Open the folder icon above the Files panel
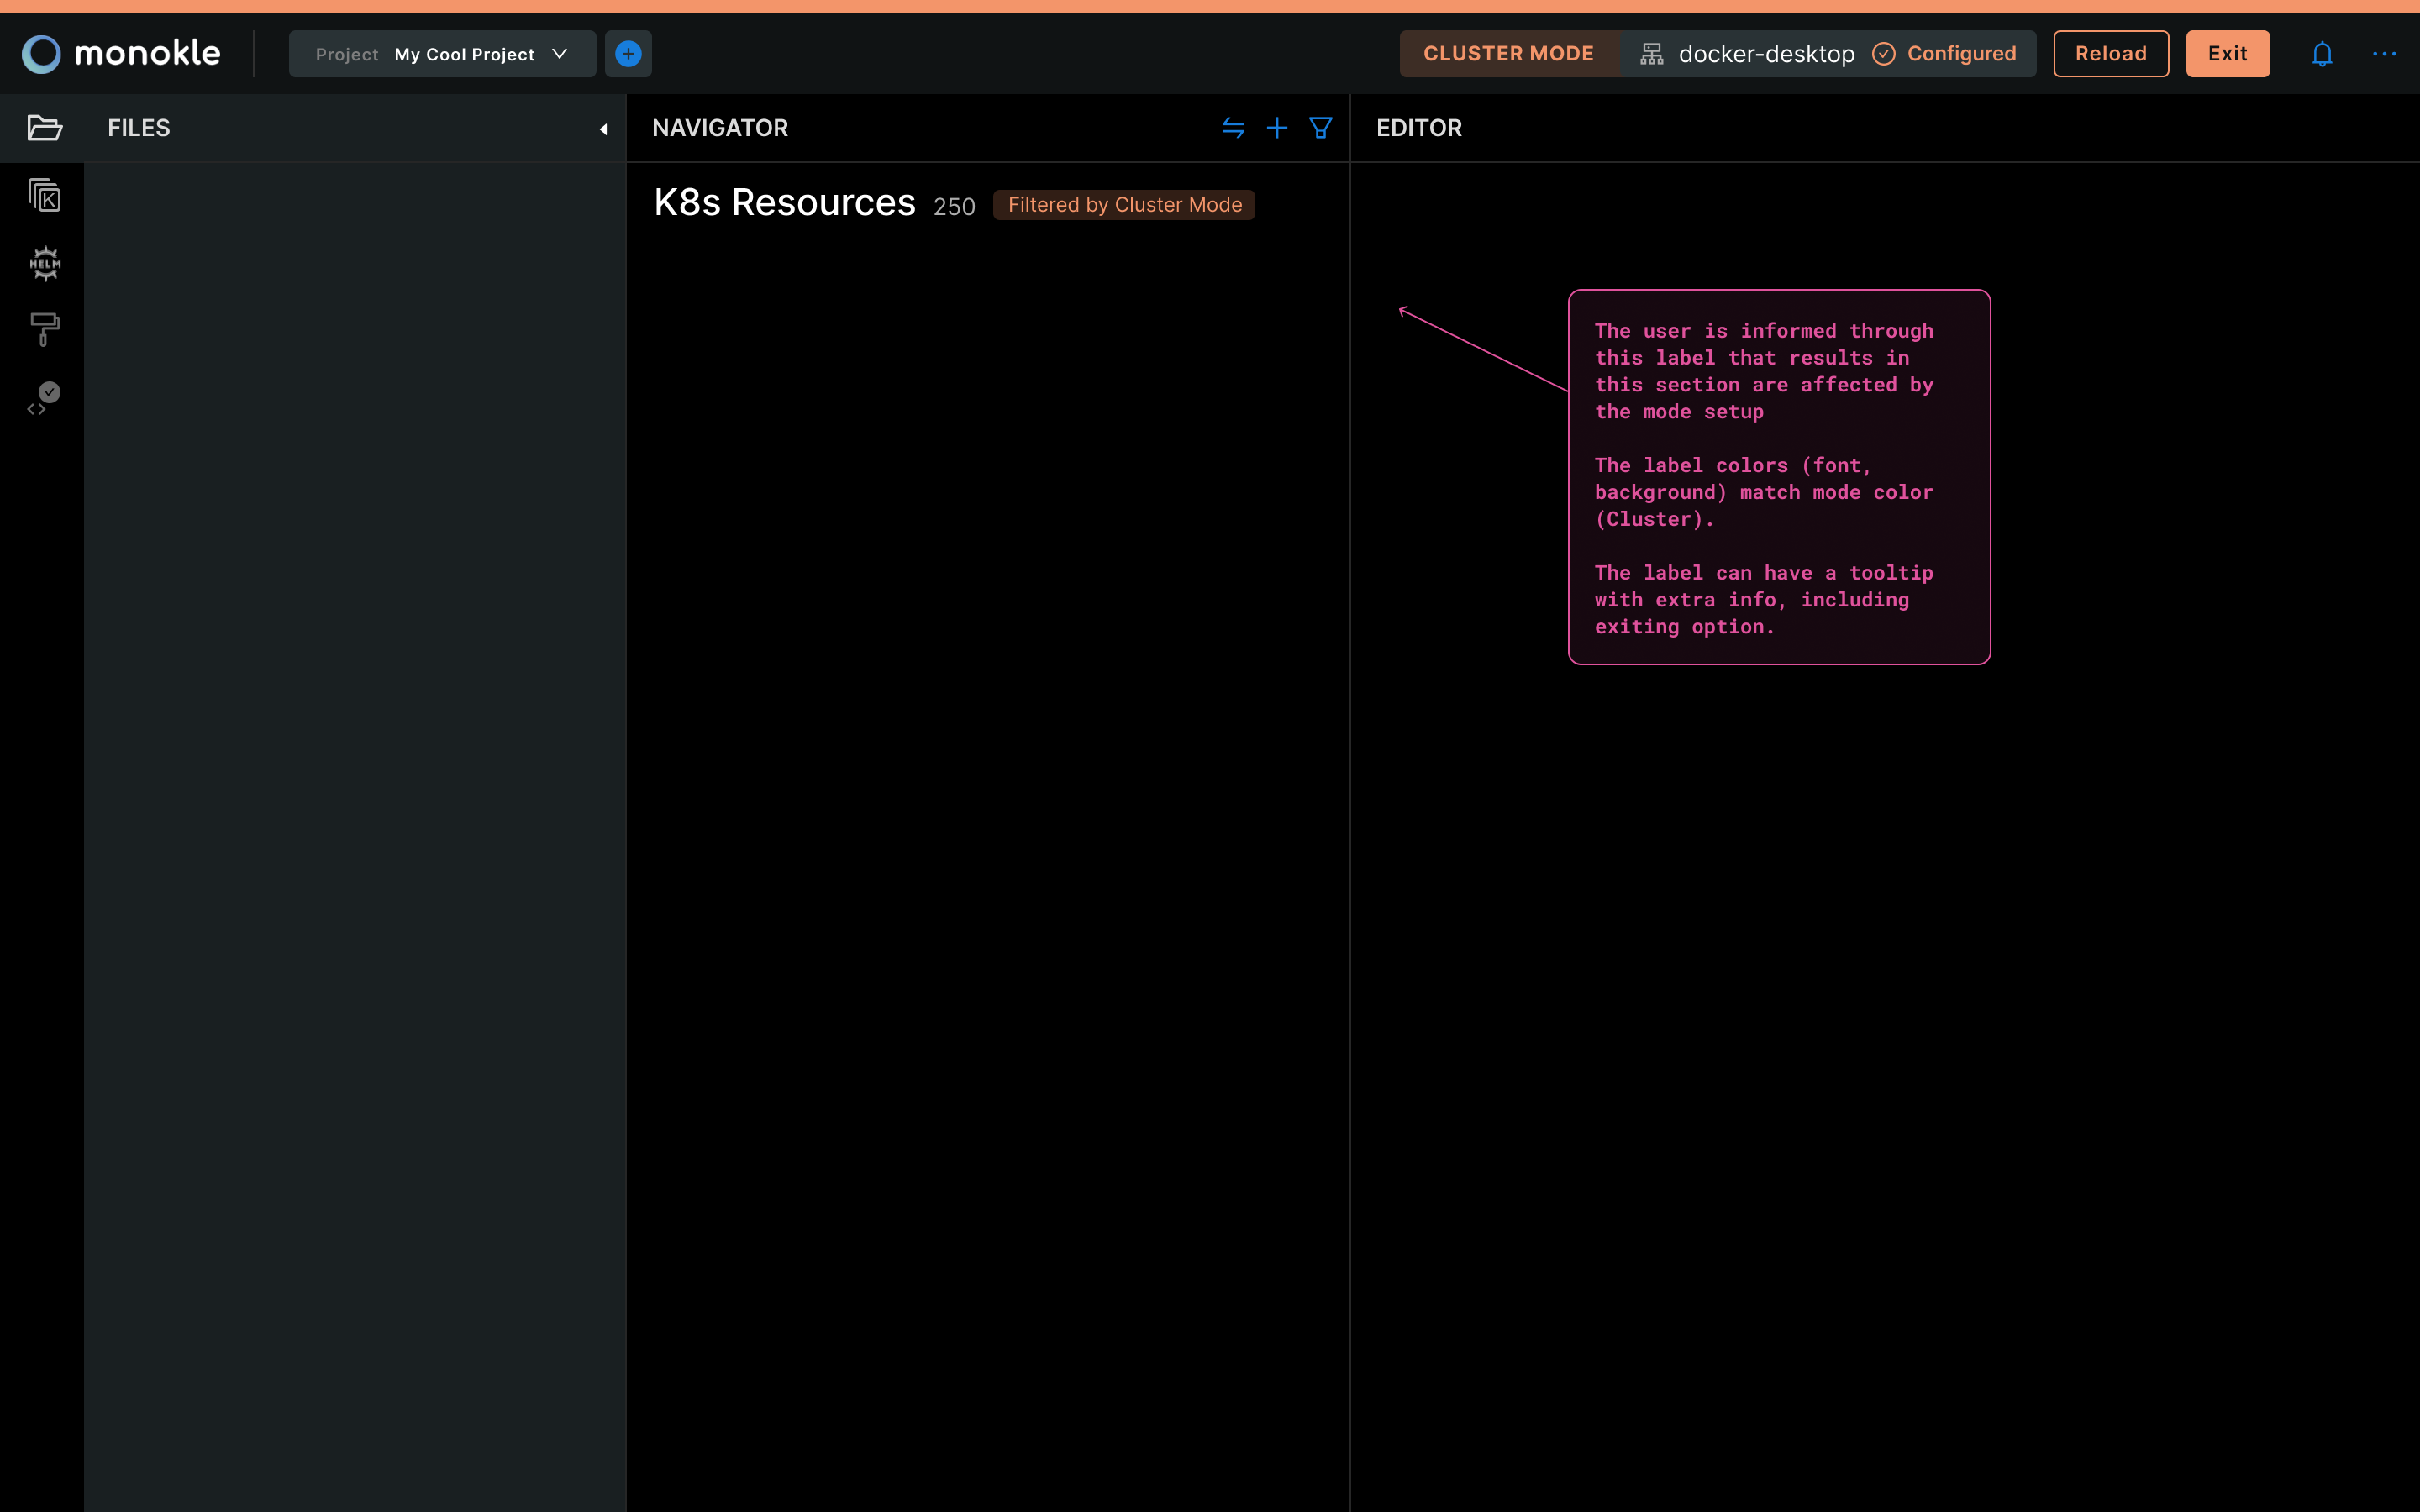This screenshot has height=1512, width=2420. click(44, 128)
